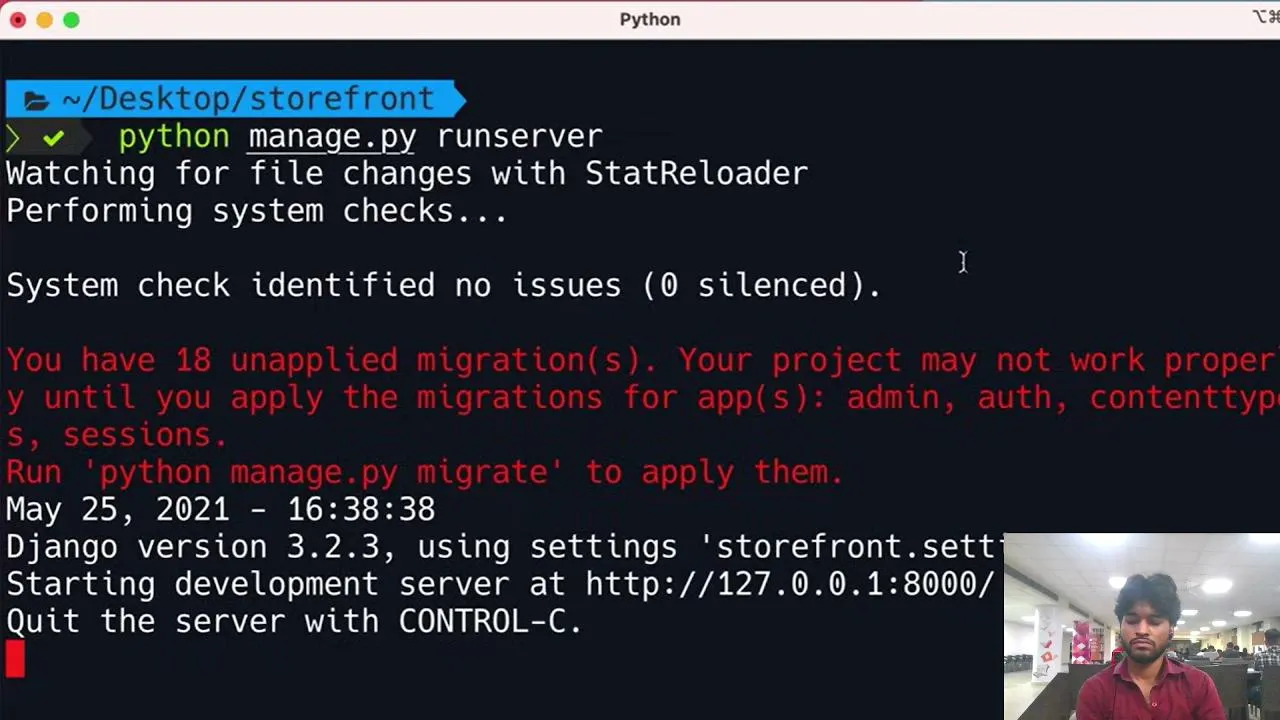The height and width of the screenshot is (720, 1280).
Task: Click the ~/Desktop/storefront path label
Action: click(x=248, y=99)
